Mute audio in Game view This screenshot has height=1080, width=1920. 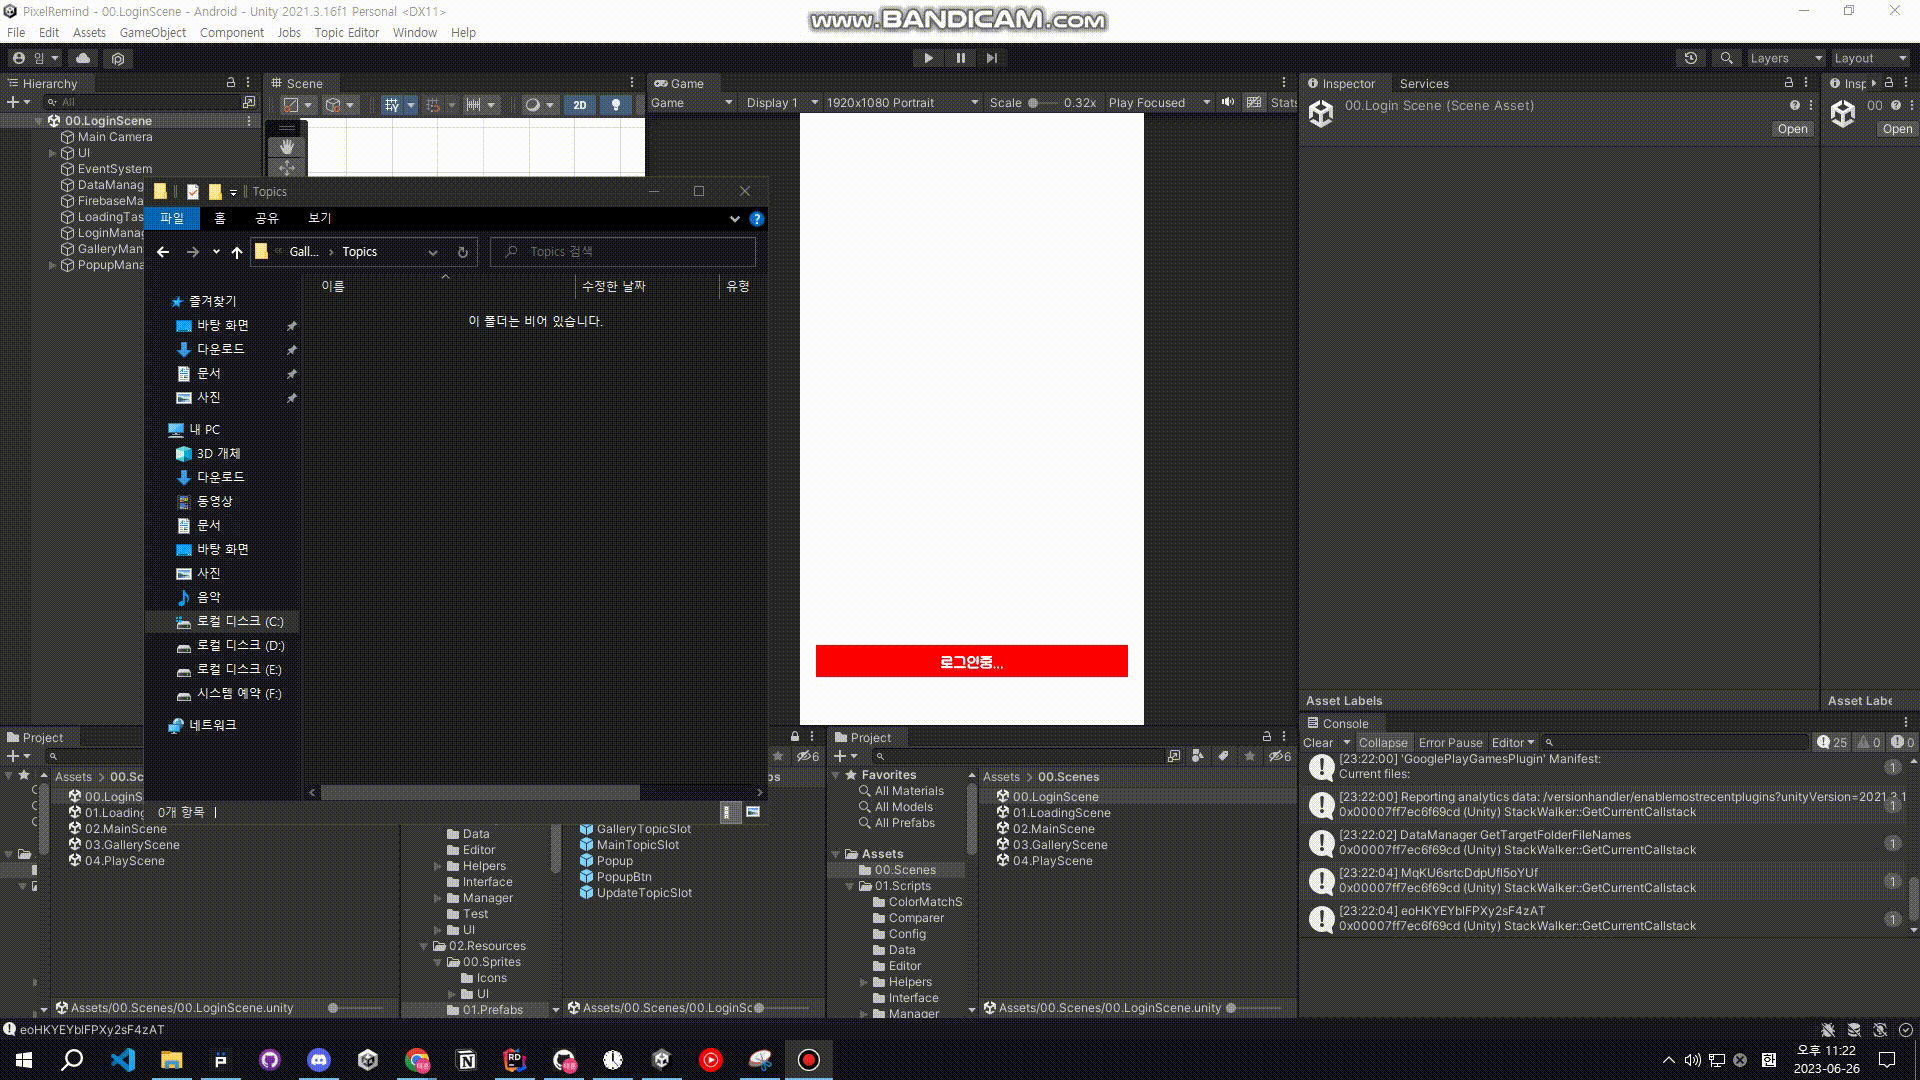pyautogui.click(x=1228, y=102)
